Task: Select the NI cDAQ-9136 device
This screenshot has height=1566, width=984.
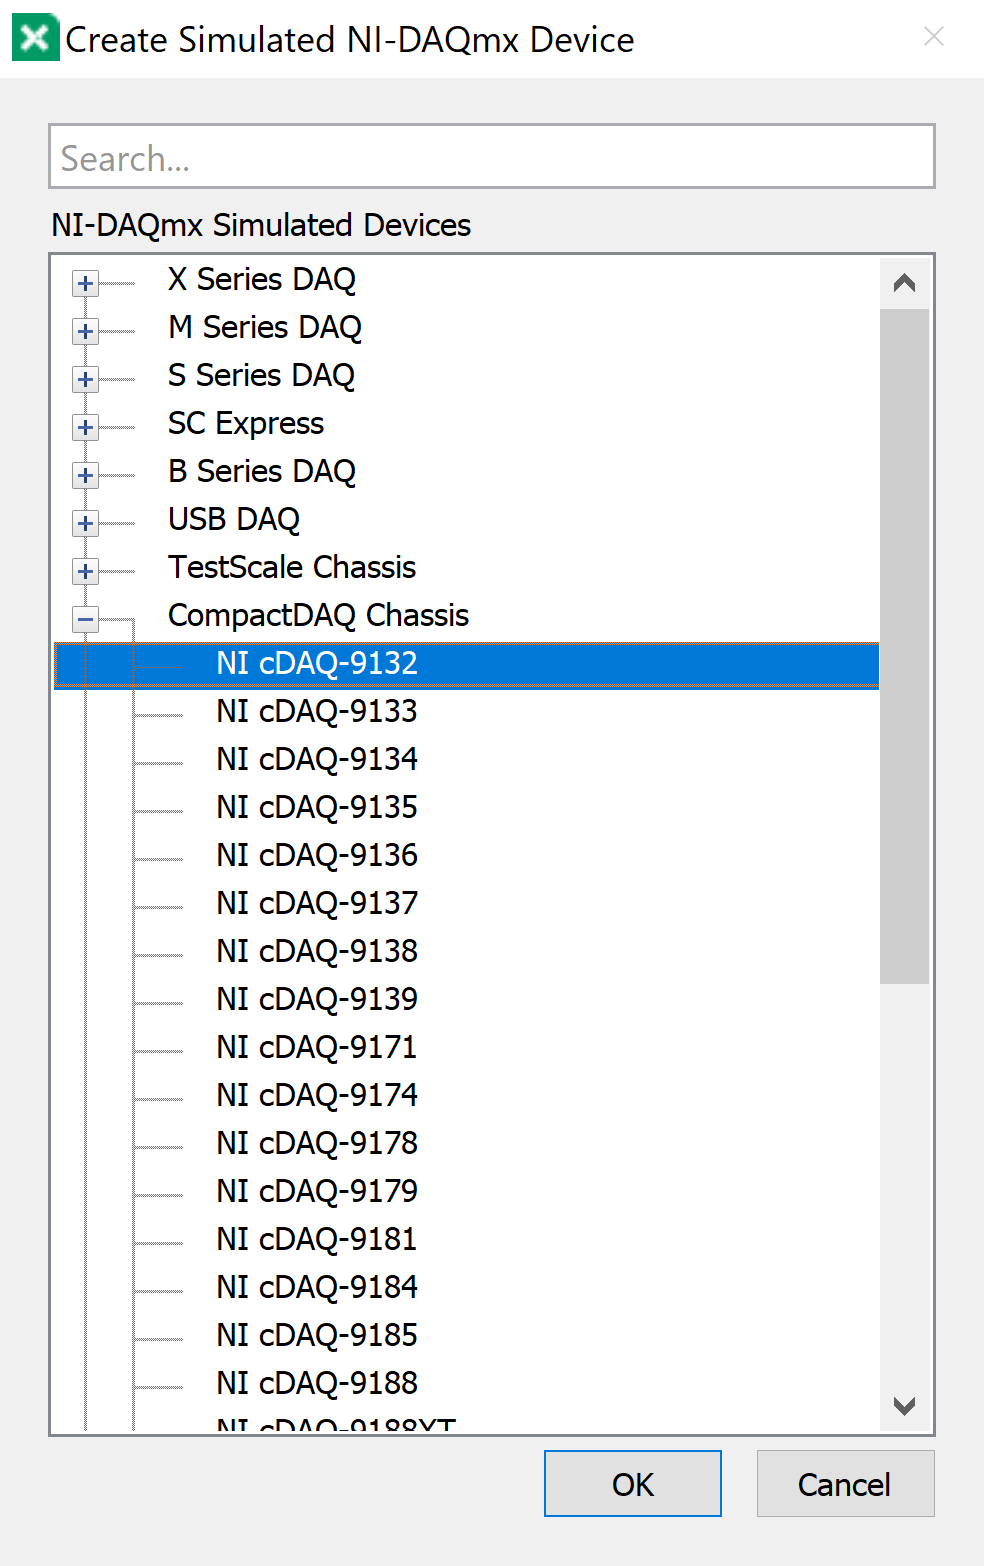Action: pyautogui.click(x=316, y=855)
